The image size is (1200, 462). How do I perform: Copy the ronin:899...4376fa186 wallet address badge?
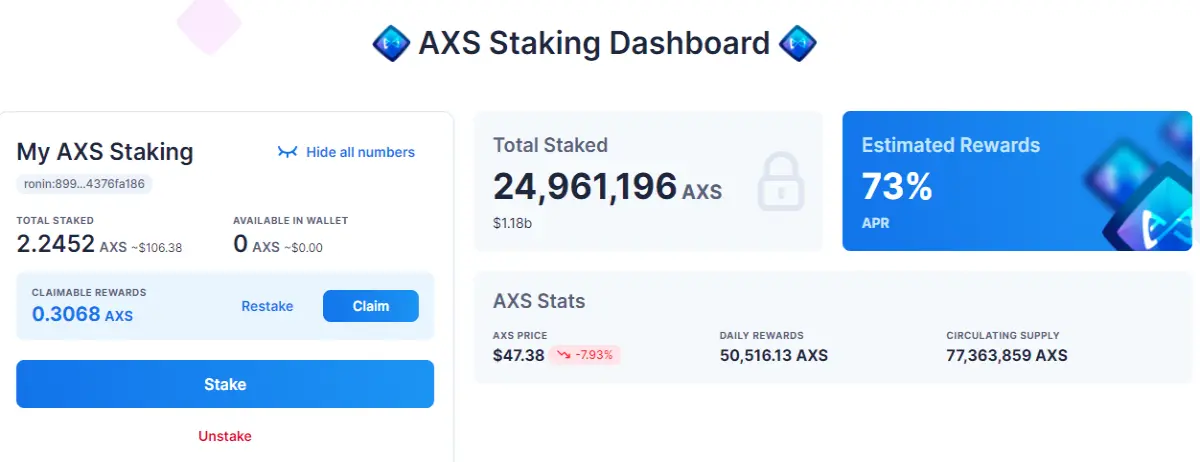coord(84,184)
